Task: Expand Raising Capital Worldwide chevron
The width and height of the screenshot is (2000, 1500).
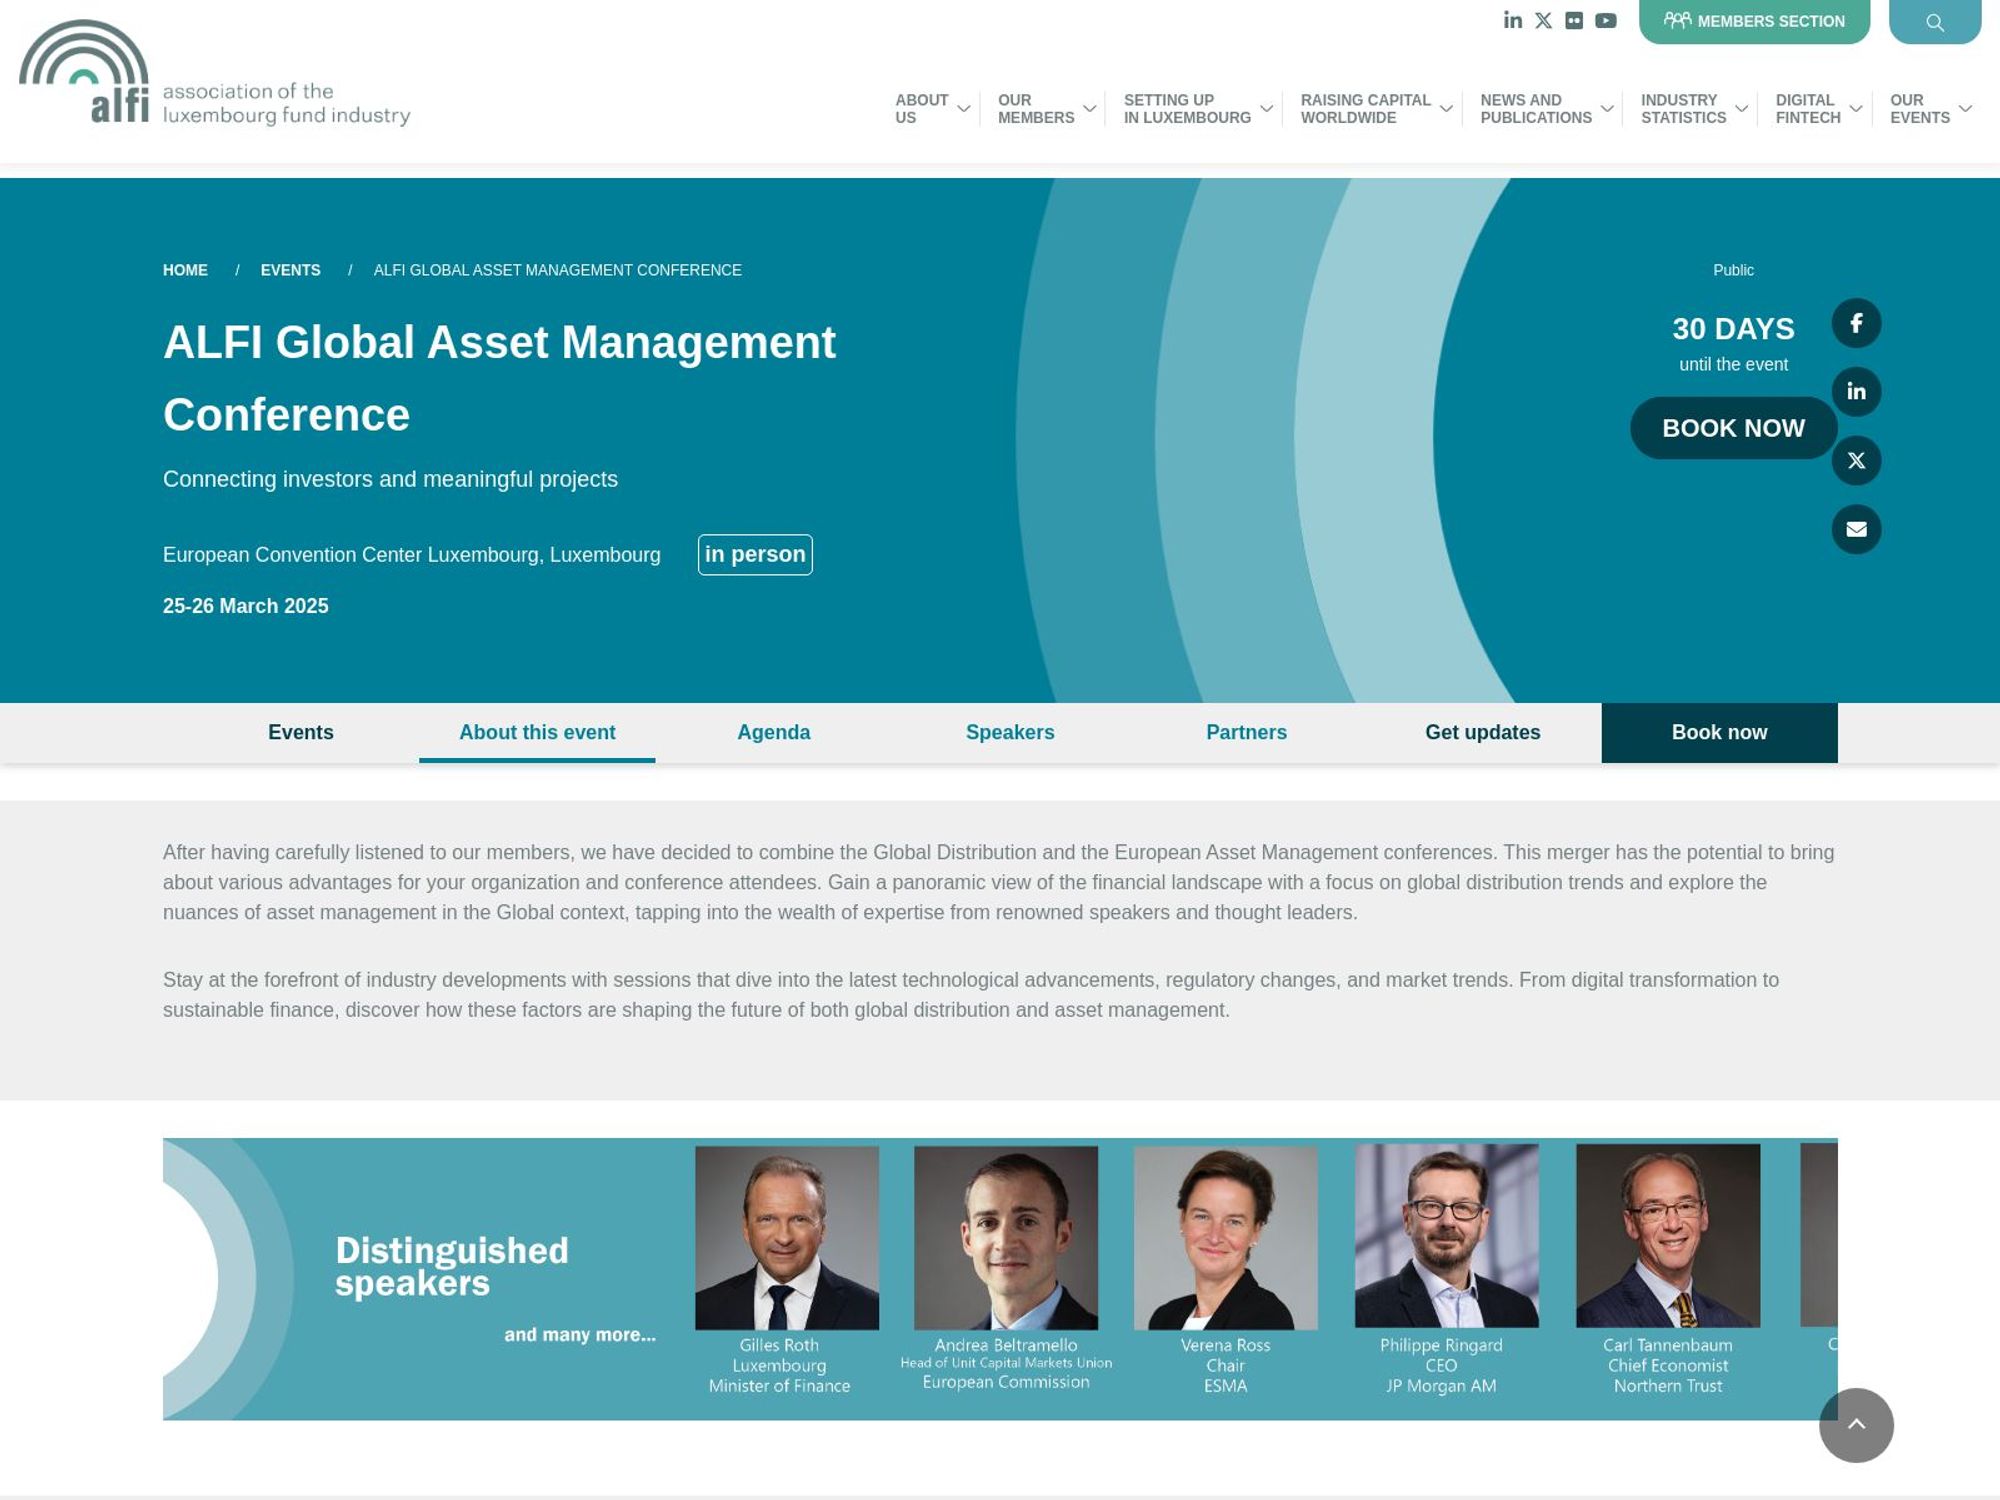Action: [x=1446, y=109]
